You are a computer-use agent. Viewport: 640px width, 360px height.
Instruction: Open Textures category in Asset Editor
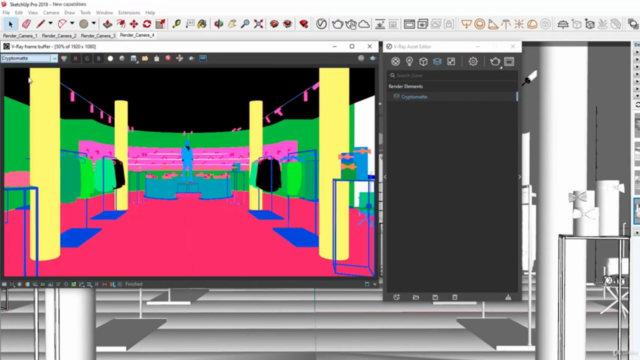pyautogui.click(x=451, y=62)
